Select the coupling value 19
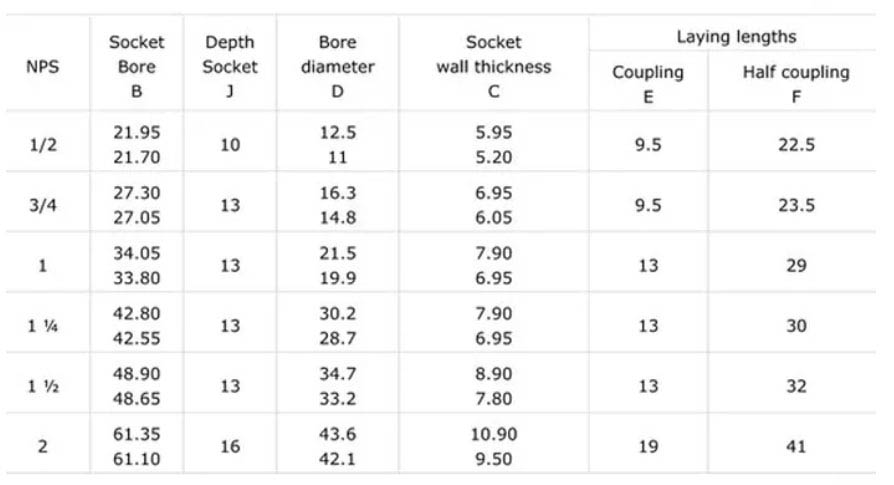This screenshot has width=894, height=485. pos(648,446)
